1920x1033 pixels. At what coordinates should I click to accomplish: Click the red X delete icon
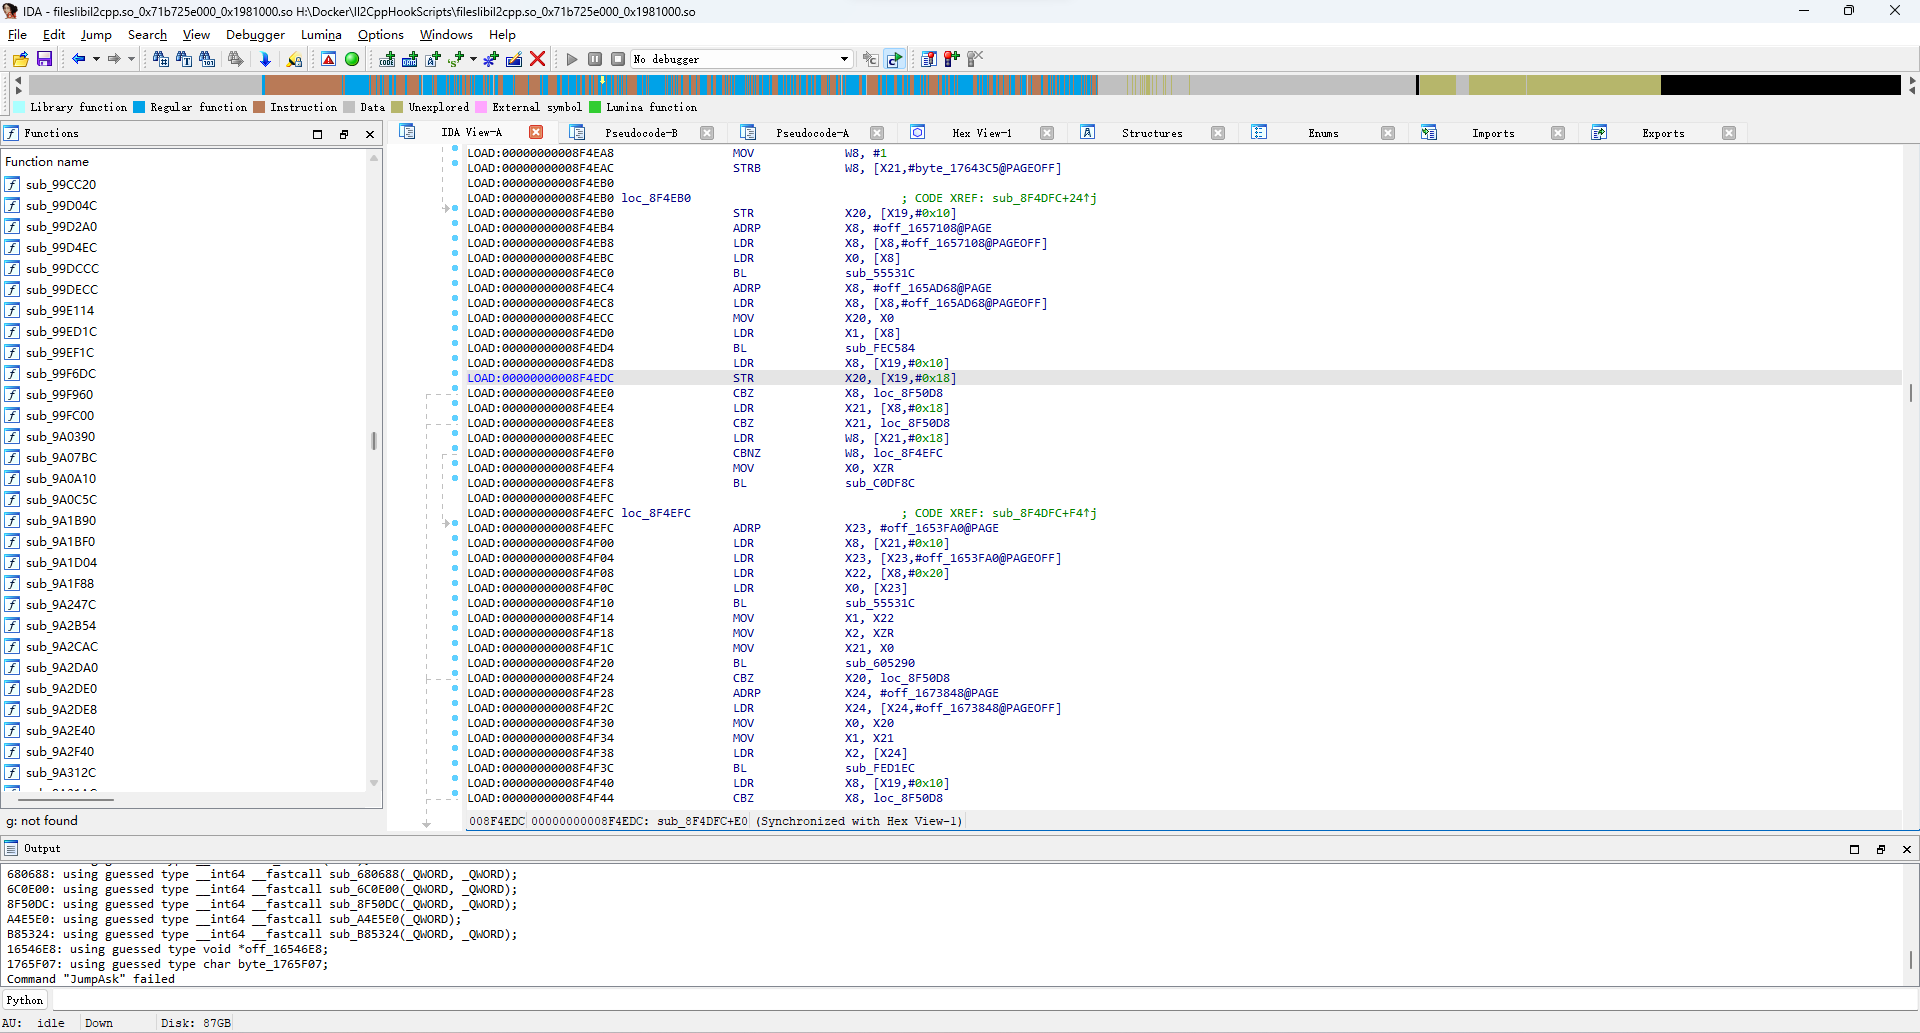coord(538,59)
